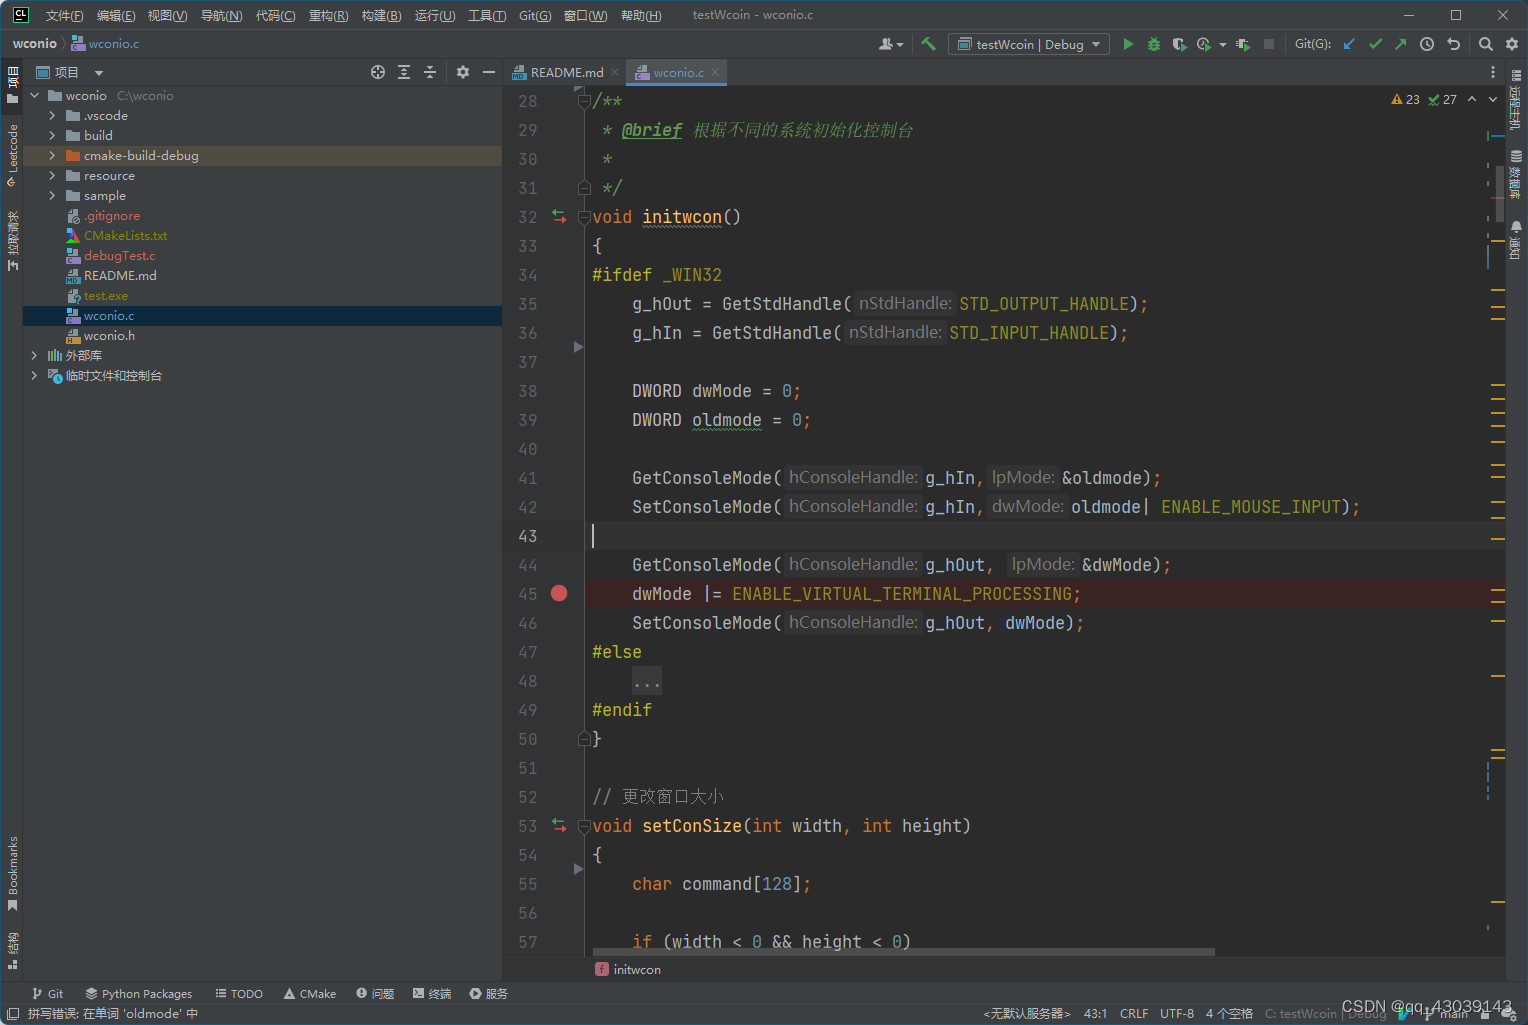Run the testWcoin configuration
Viewport: 1528px width, 1025px height.
(x=1128, y=44)
